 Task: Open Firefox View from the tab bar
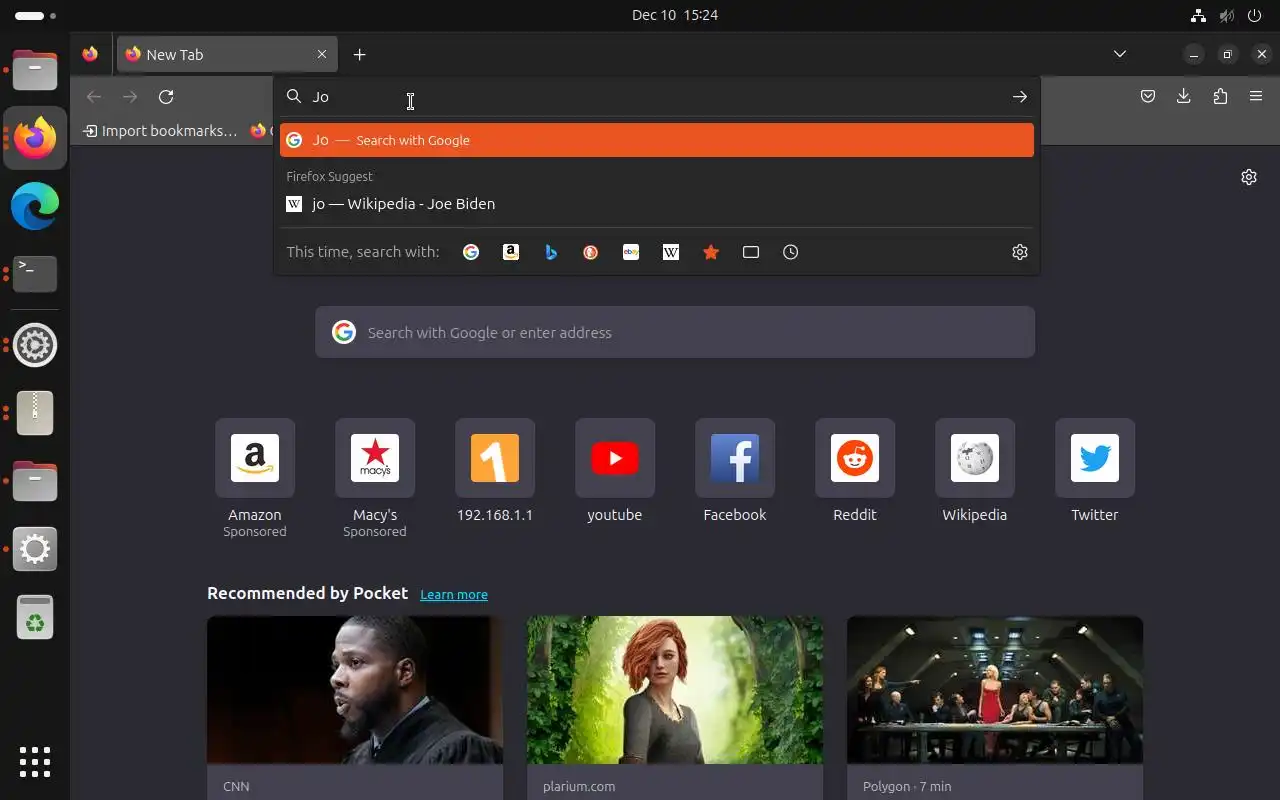click(x=90, y=55)
